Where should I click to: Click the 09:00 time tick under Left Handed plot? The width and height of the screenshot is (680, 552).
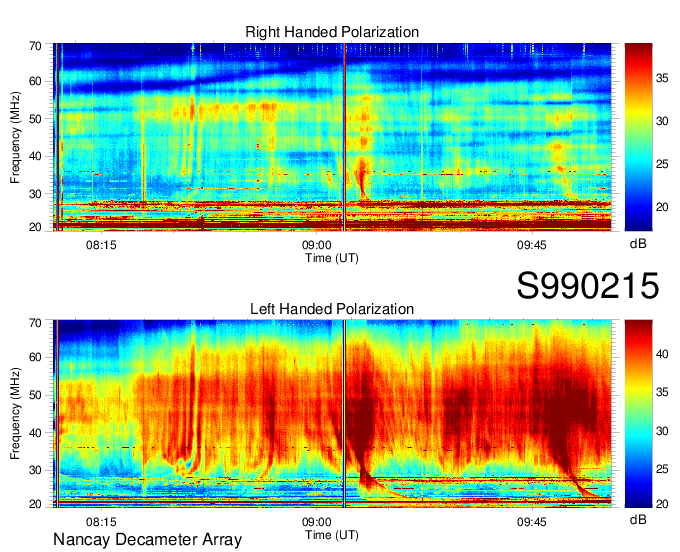coord(317,522)
